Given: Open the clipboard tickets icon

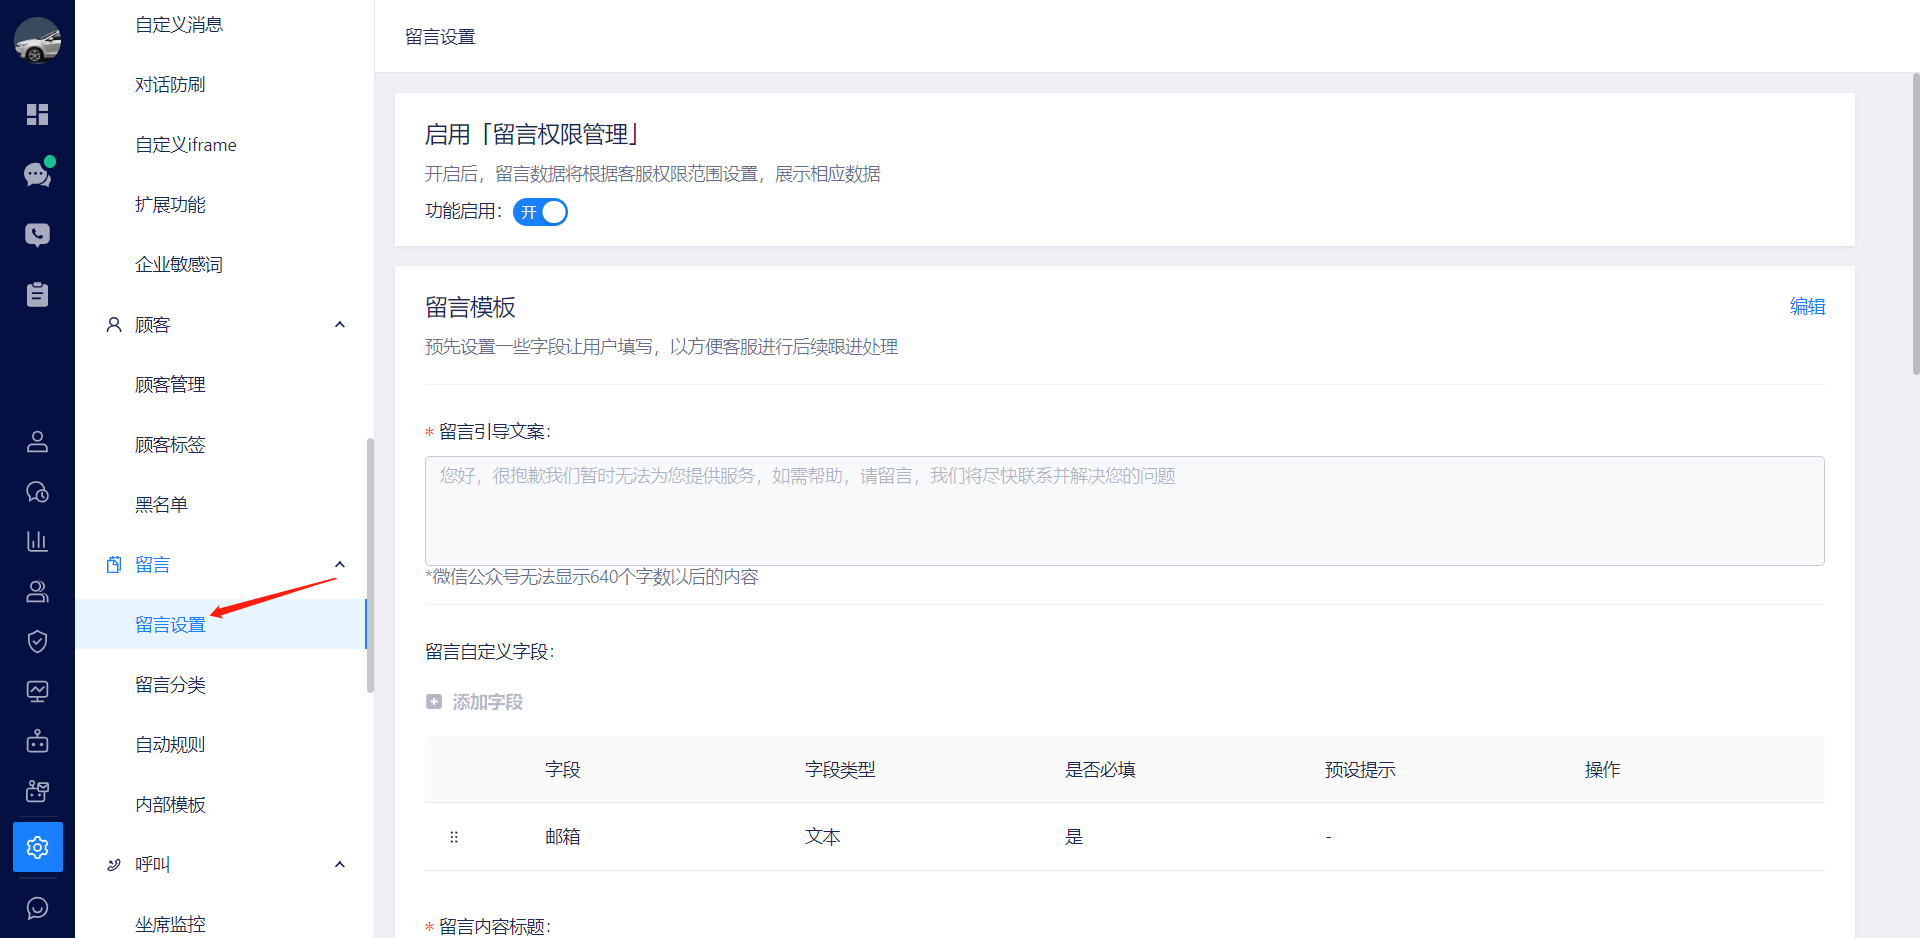Looking at the screenshot, I should coord(37,294).
